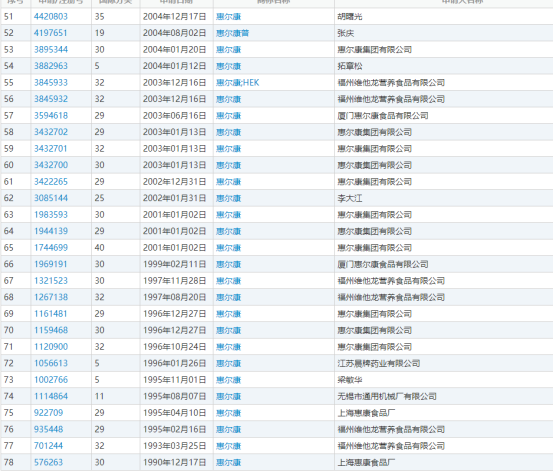554x474 pixels.
Task: Select date 1997年11月28日
Action: (175, 281)
